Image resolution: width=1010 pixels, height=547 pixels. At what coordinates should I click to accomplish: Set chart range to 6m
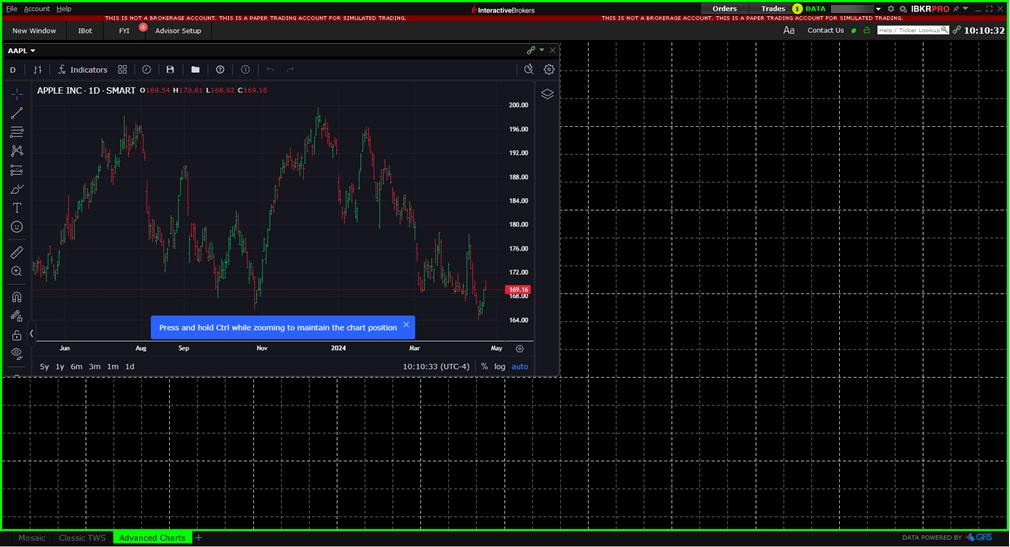[77, 367]
